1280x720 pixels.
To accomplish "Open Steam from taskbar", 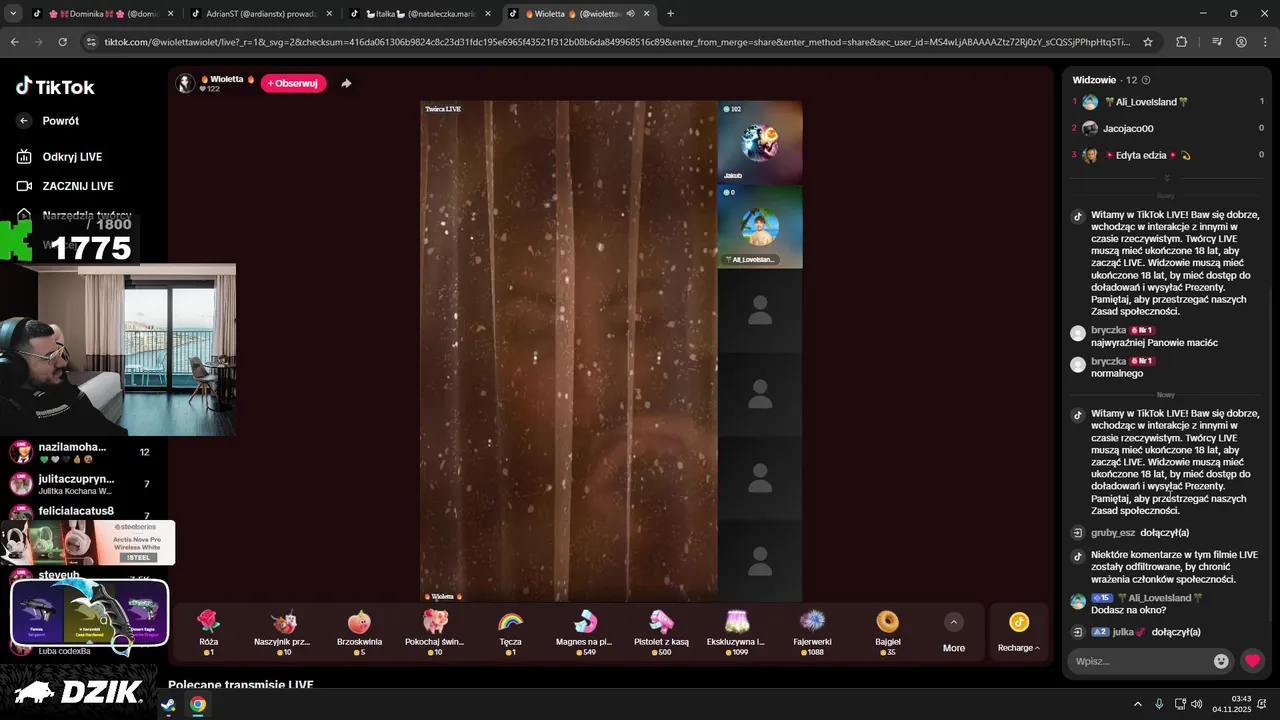I will coord(168,704).
